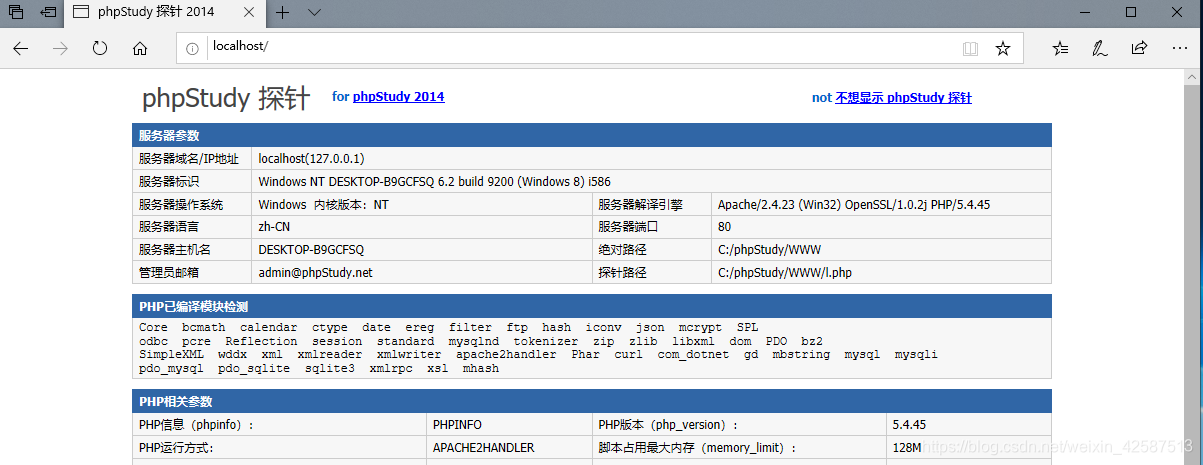Viewport: 1203px width, 465px height.
Task: Open site information icon in address bar
Action: [192, 48]
